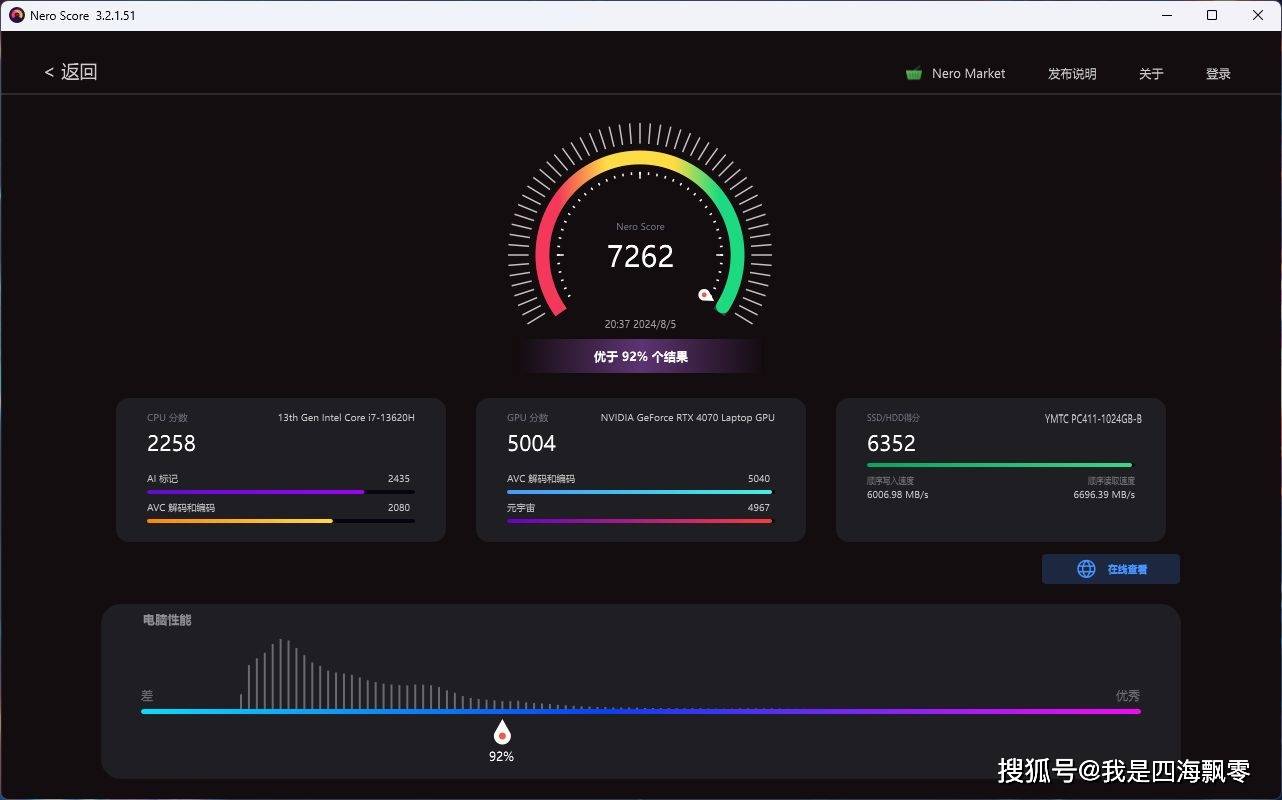The height and width of the screenshot is (800, 1282).
Task: Click the CPU AVC 解码和编码 orange bar
Action: (281, 521)
